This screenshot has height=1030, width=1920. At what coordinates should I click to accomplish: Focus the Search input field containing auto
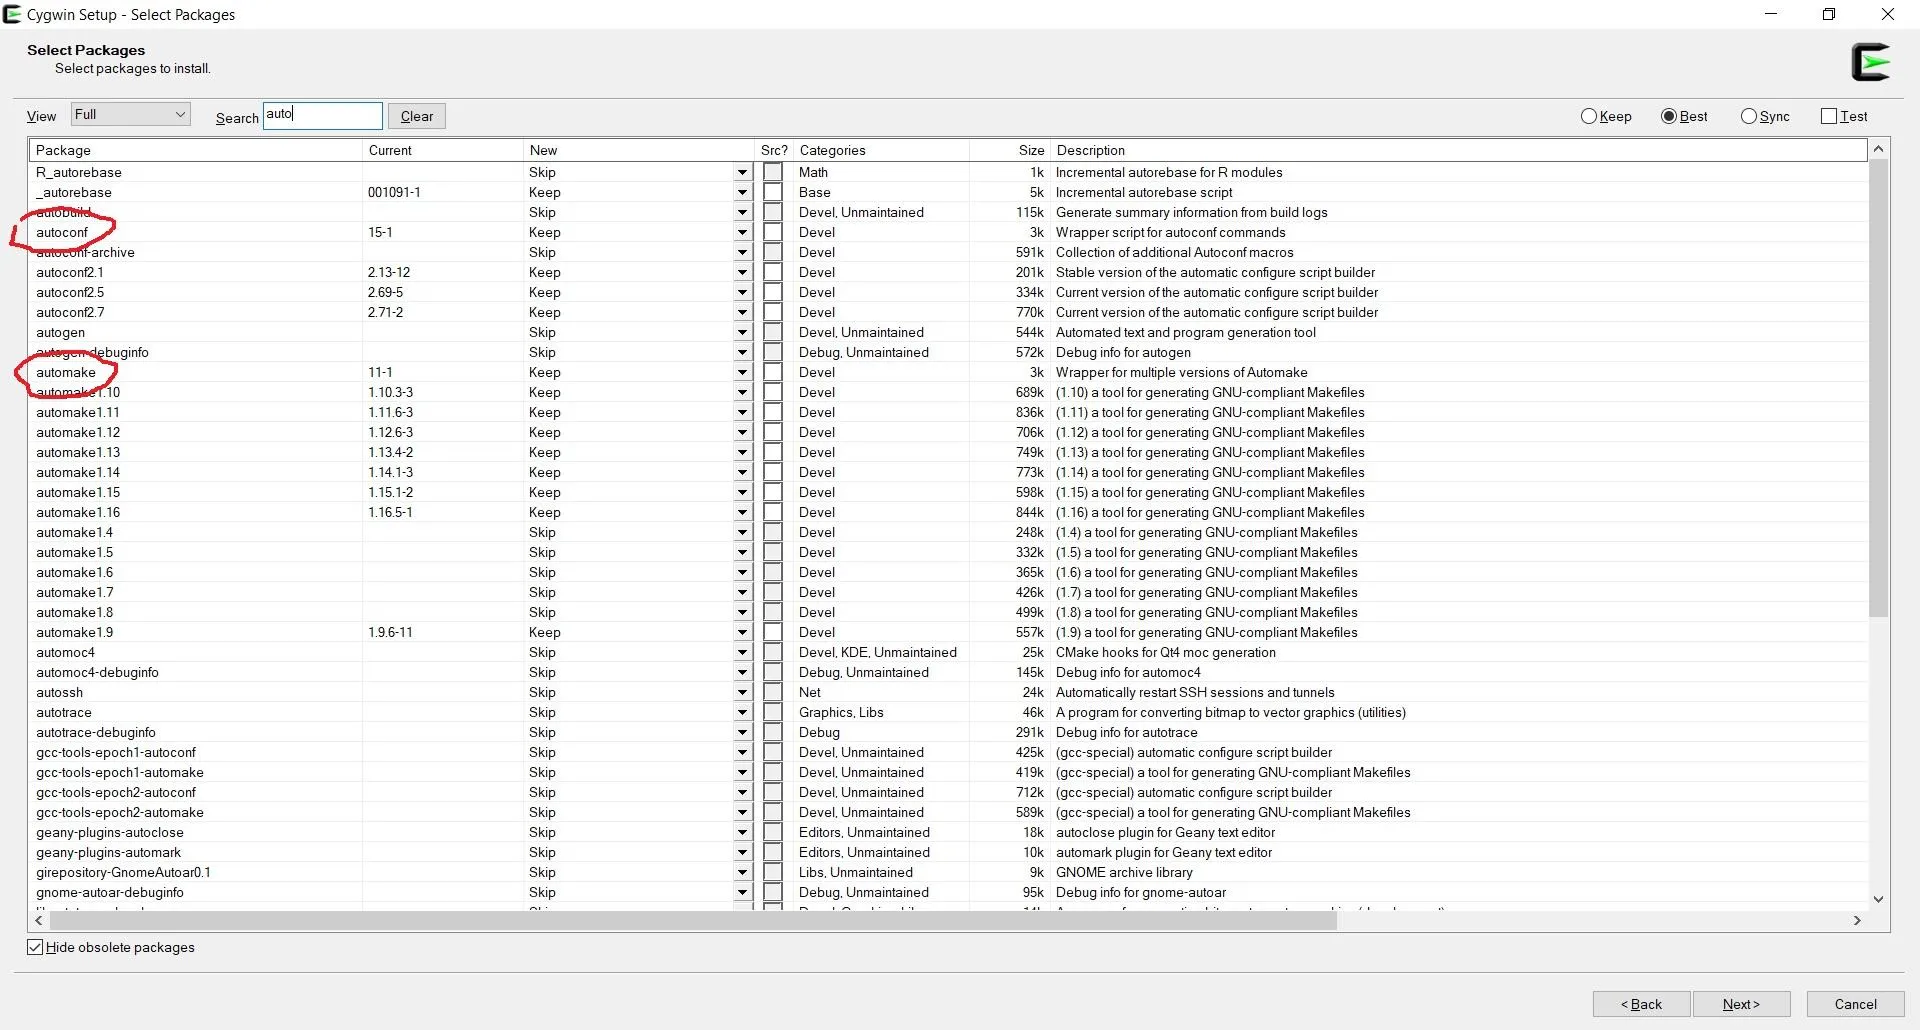tap(322, 115)
